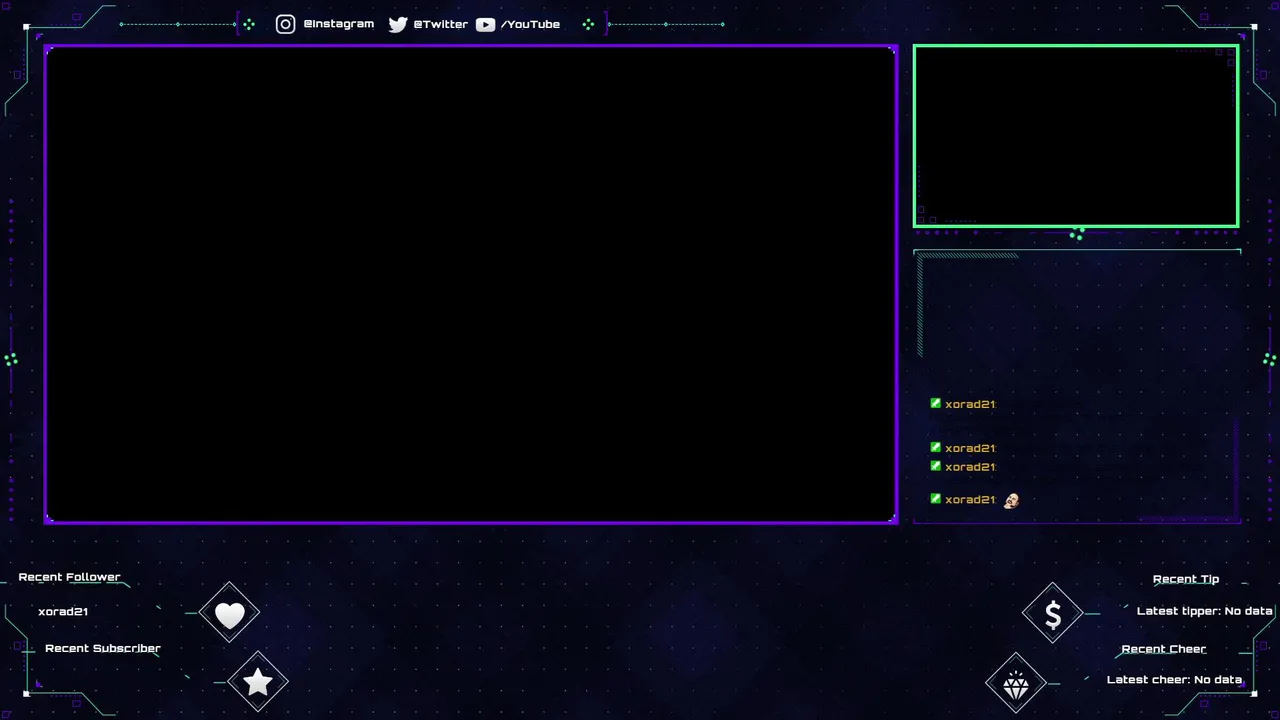The height and width of the screenshot is (720, 1280).
Task: Click "Latest cheer: No data" text
Action: pos(1174,680)
